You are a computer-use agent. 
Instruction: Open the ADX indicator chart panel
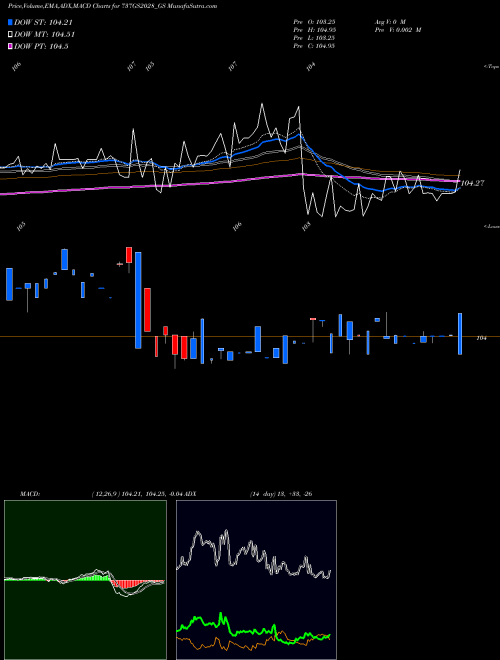(x=256, y=580)
